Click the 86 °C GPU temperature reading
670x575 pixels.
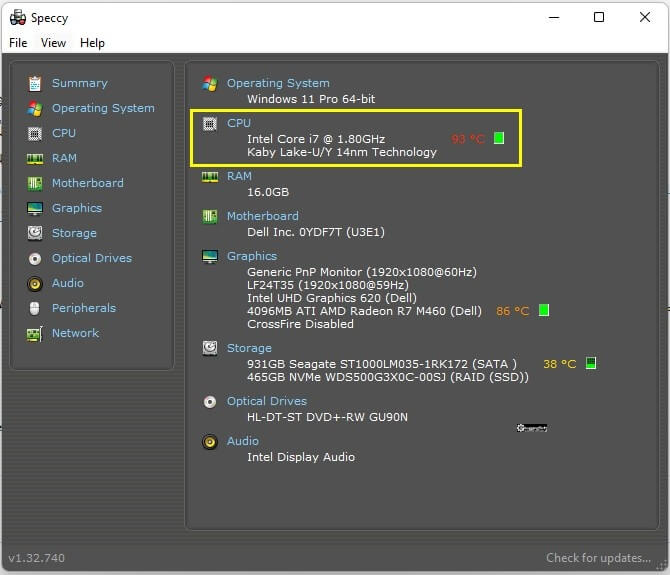[512, 311]
